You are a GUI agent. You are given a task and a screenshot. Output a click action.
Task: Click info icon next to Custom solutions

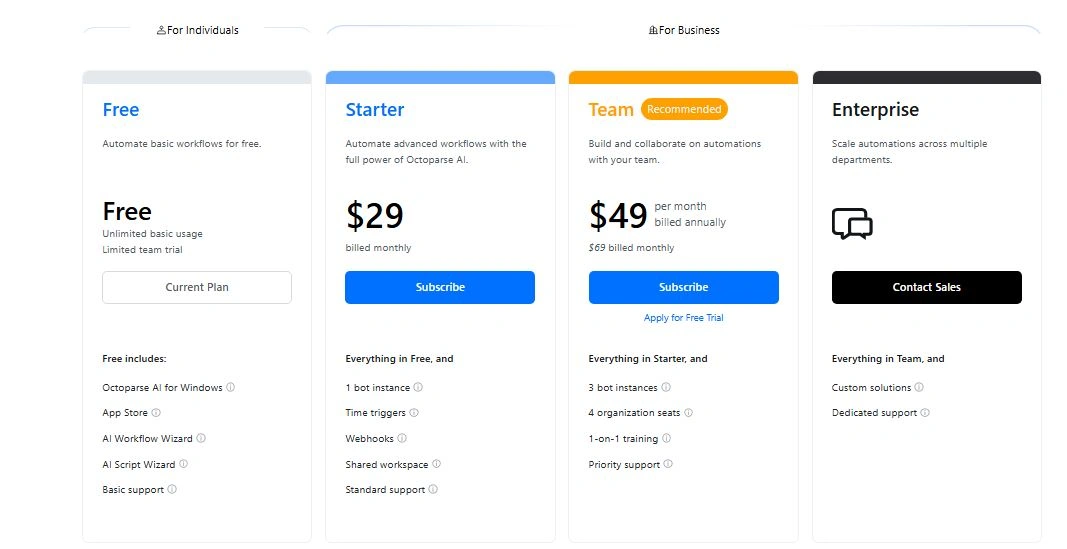pyautogui.click(x=919, y=387)
